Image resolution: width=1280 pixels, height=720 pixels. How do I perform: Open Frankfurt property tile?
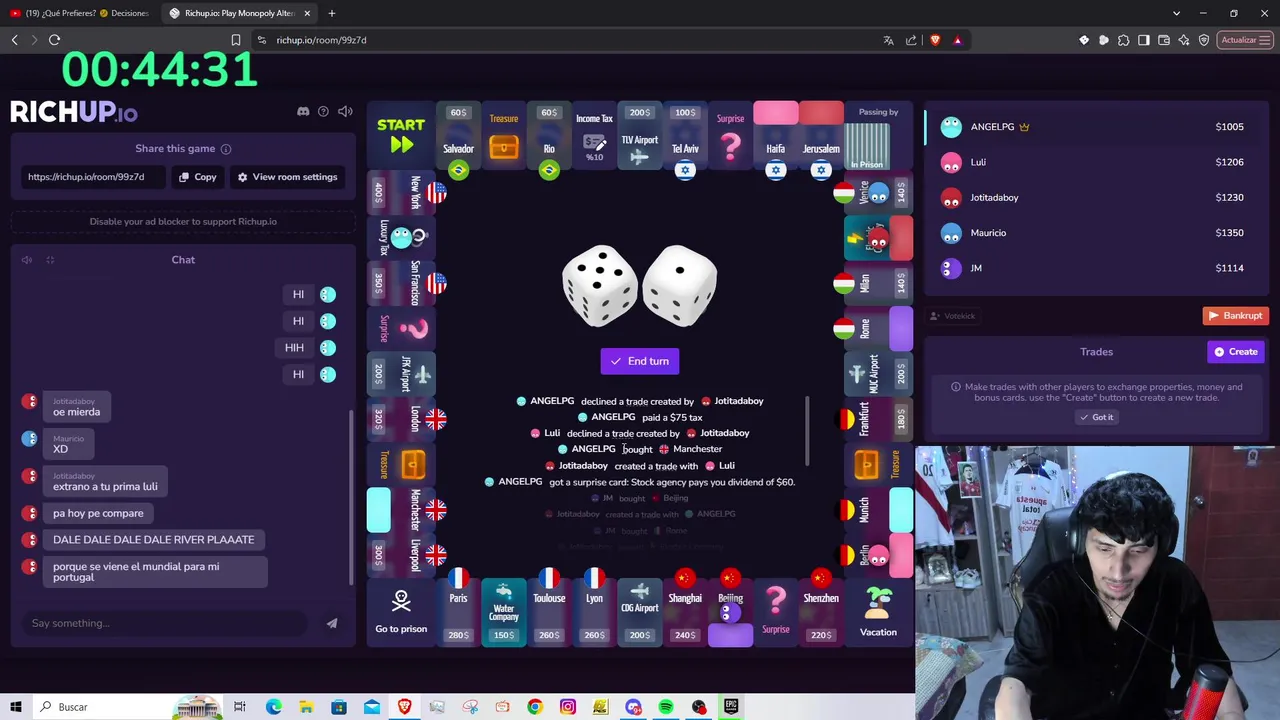(876, 419)
